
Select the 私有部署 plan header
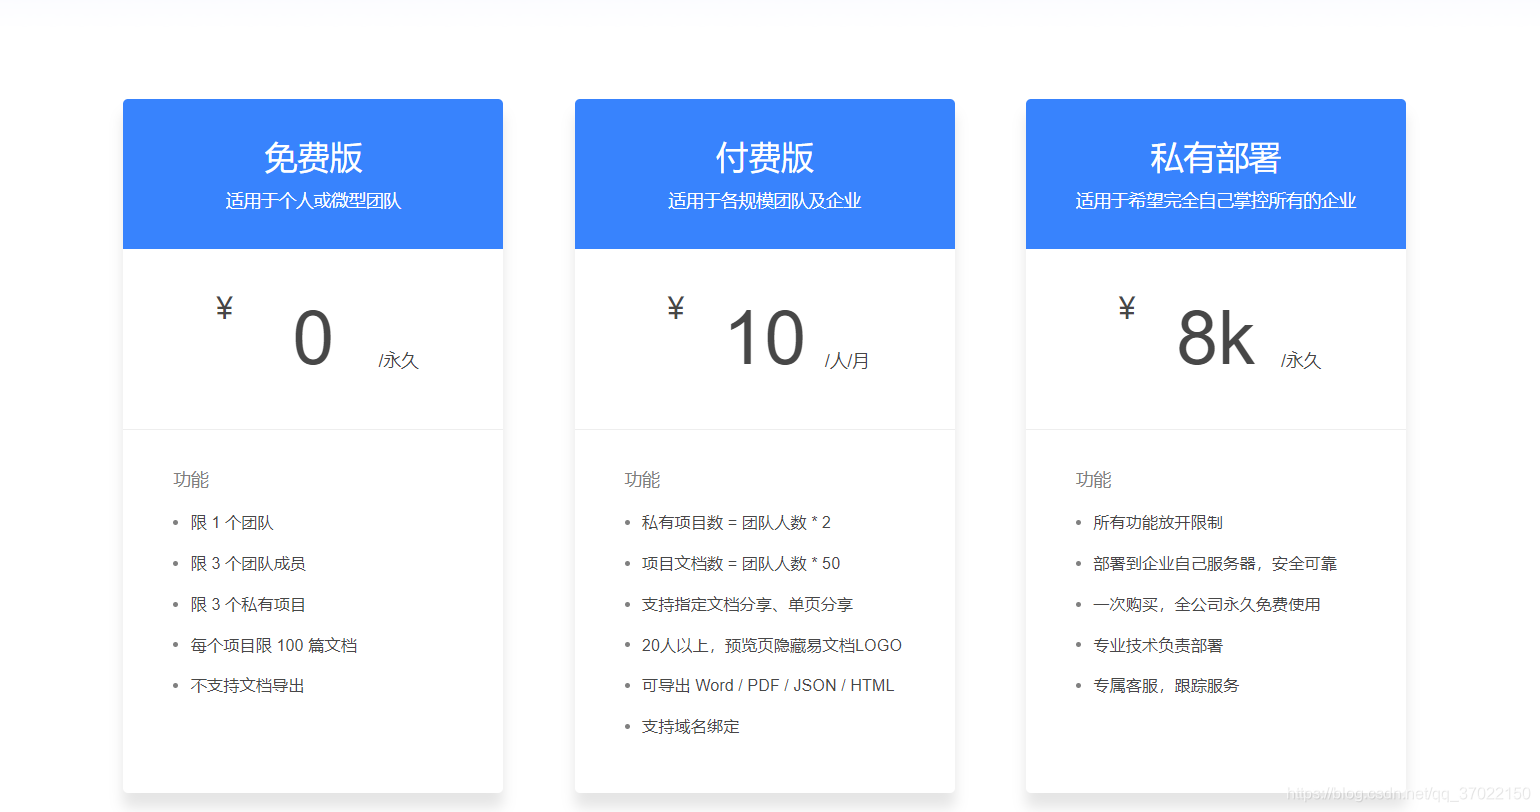tap(1215, 157)
